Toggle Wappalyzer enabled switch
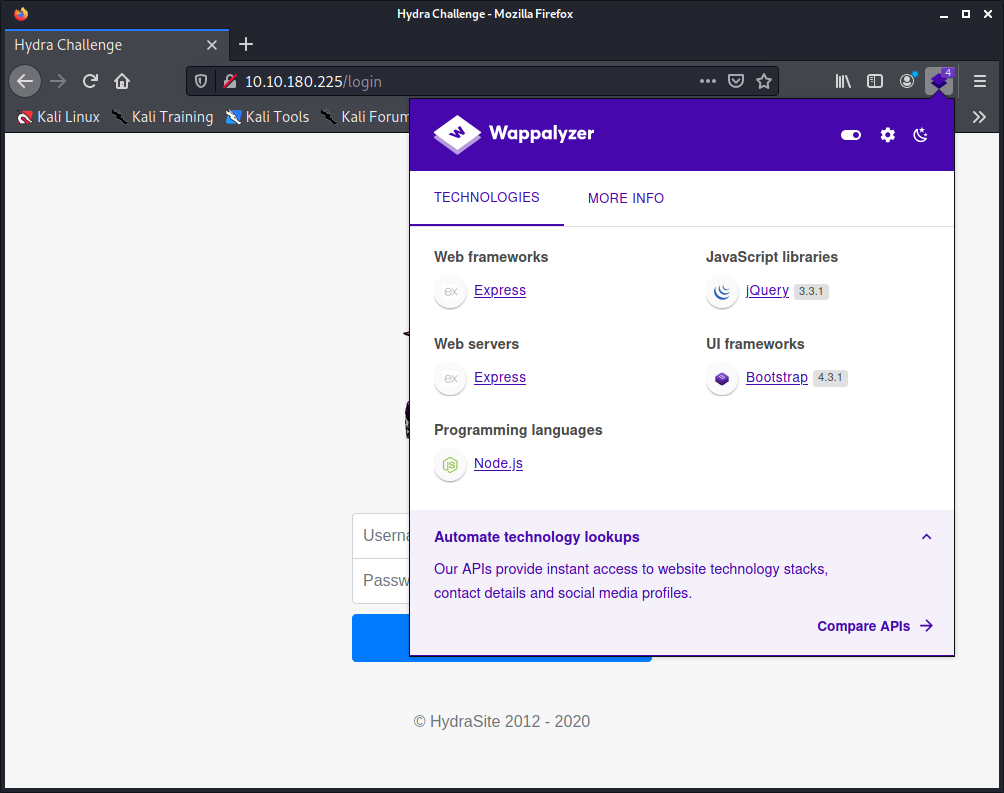The height and width of the screenshot is (793, 1004). [x=851, y=135]
